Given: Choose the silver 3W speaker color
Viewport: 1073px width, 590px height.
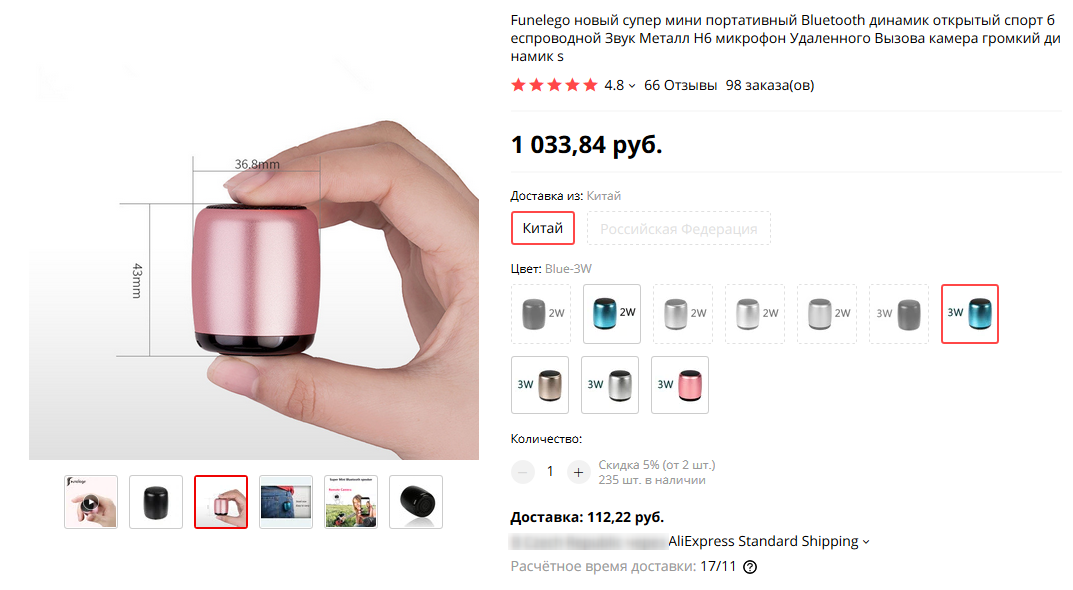Looking at the screenshot, I should [x=610, y=385].
